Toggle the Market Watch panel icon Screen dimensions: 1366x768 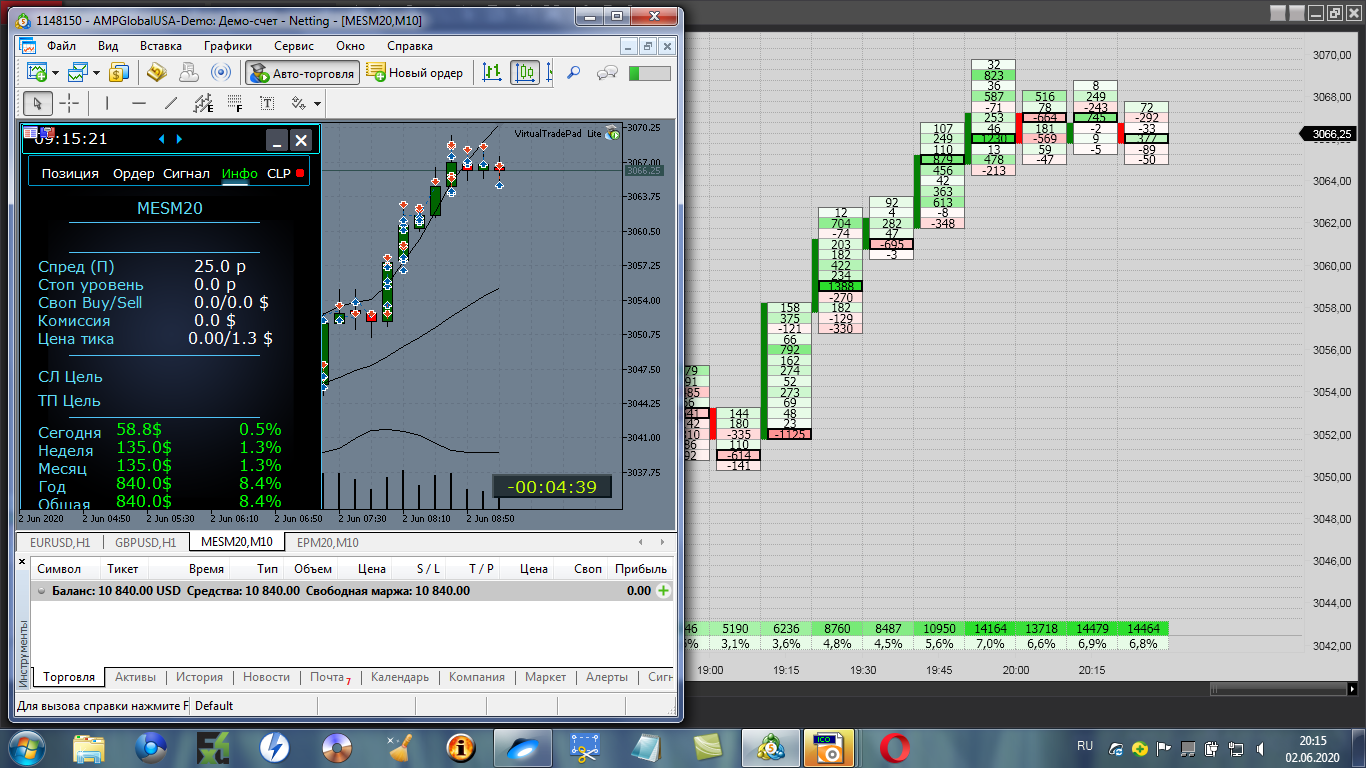click(120, 72)
